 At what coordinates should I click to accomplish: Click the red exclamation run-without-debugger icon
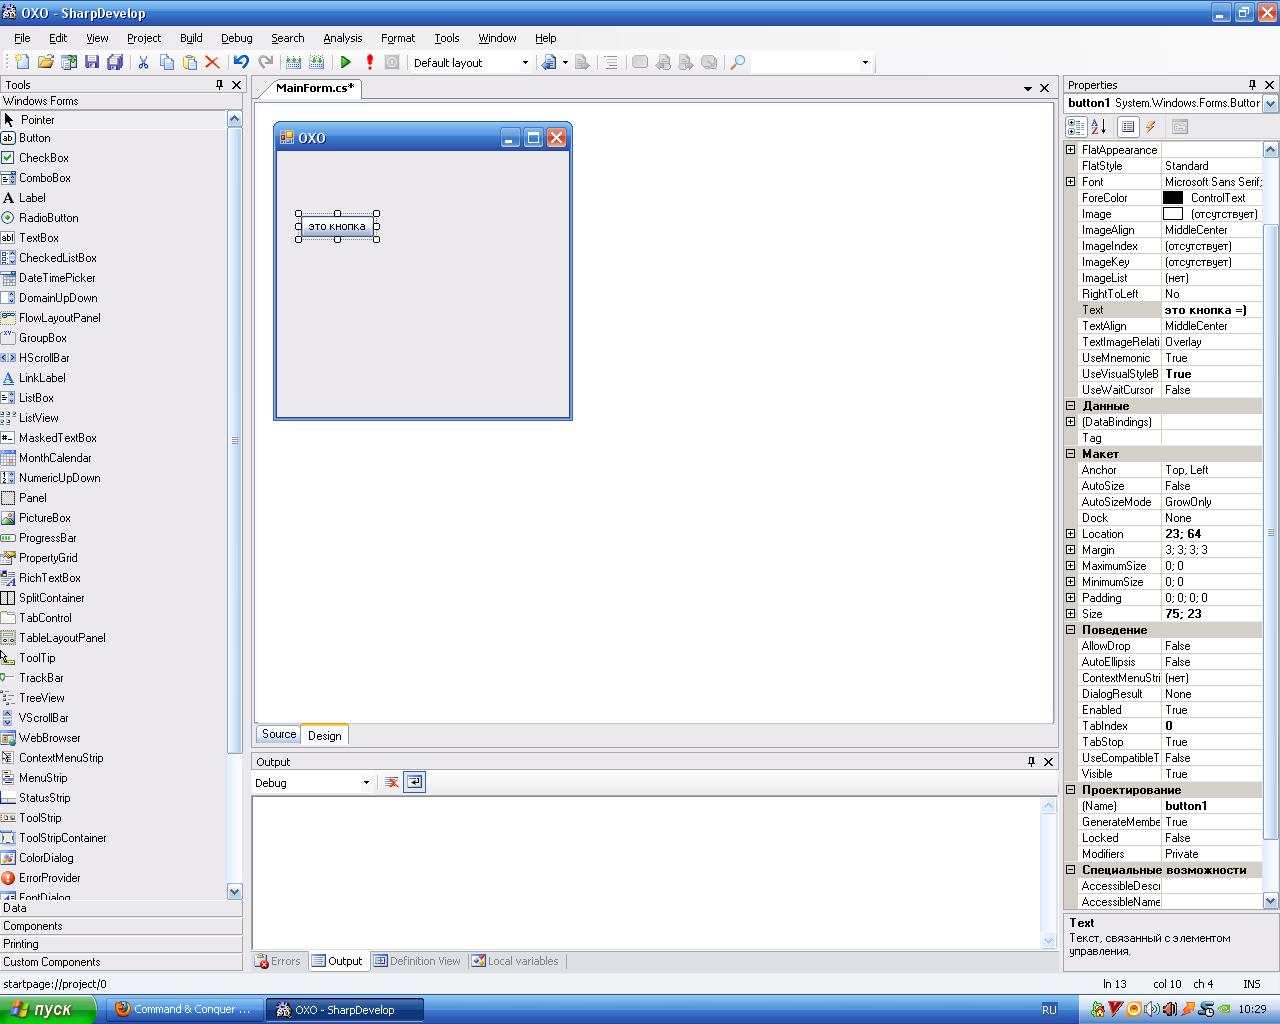click(369, 62)
